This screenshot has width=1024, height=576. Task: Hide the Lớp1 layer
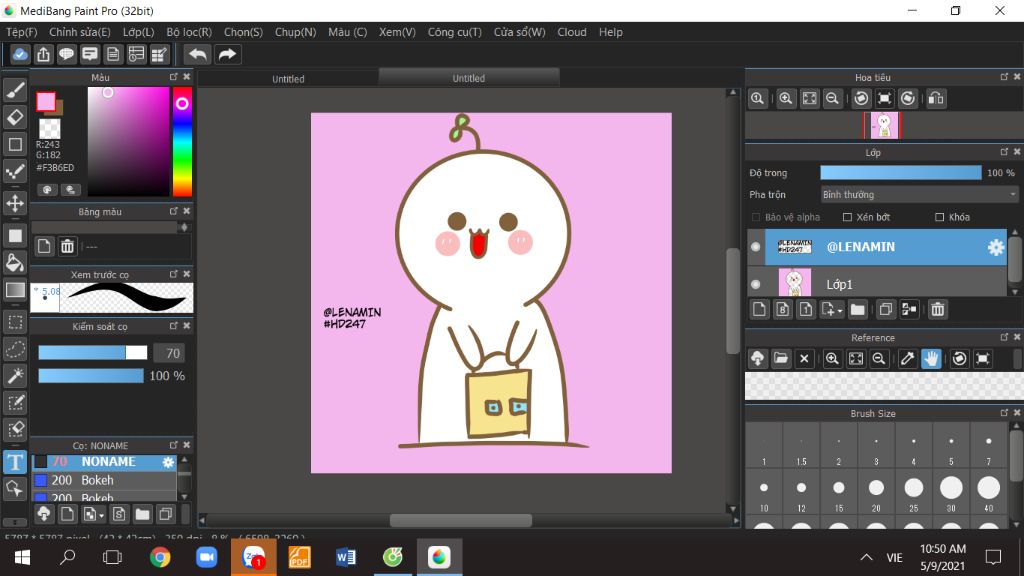point(756,284)
